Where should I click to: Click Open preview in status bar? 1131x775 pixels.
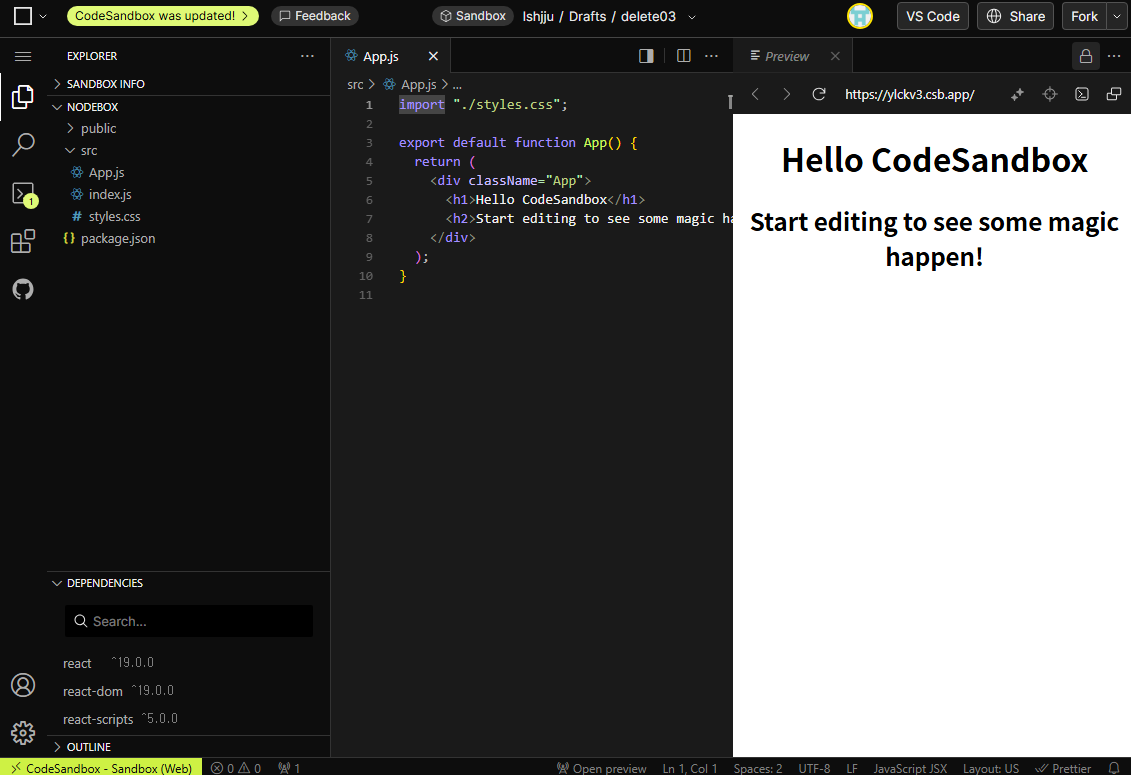[x=602, y=768]
